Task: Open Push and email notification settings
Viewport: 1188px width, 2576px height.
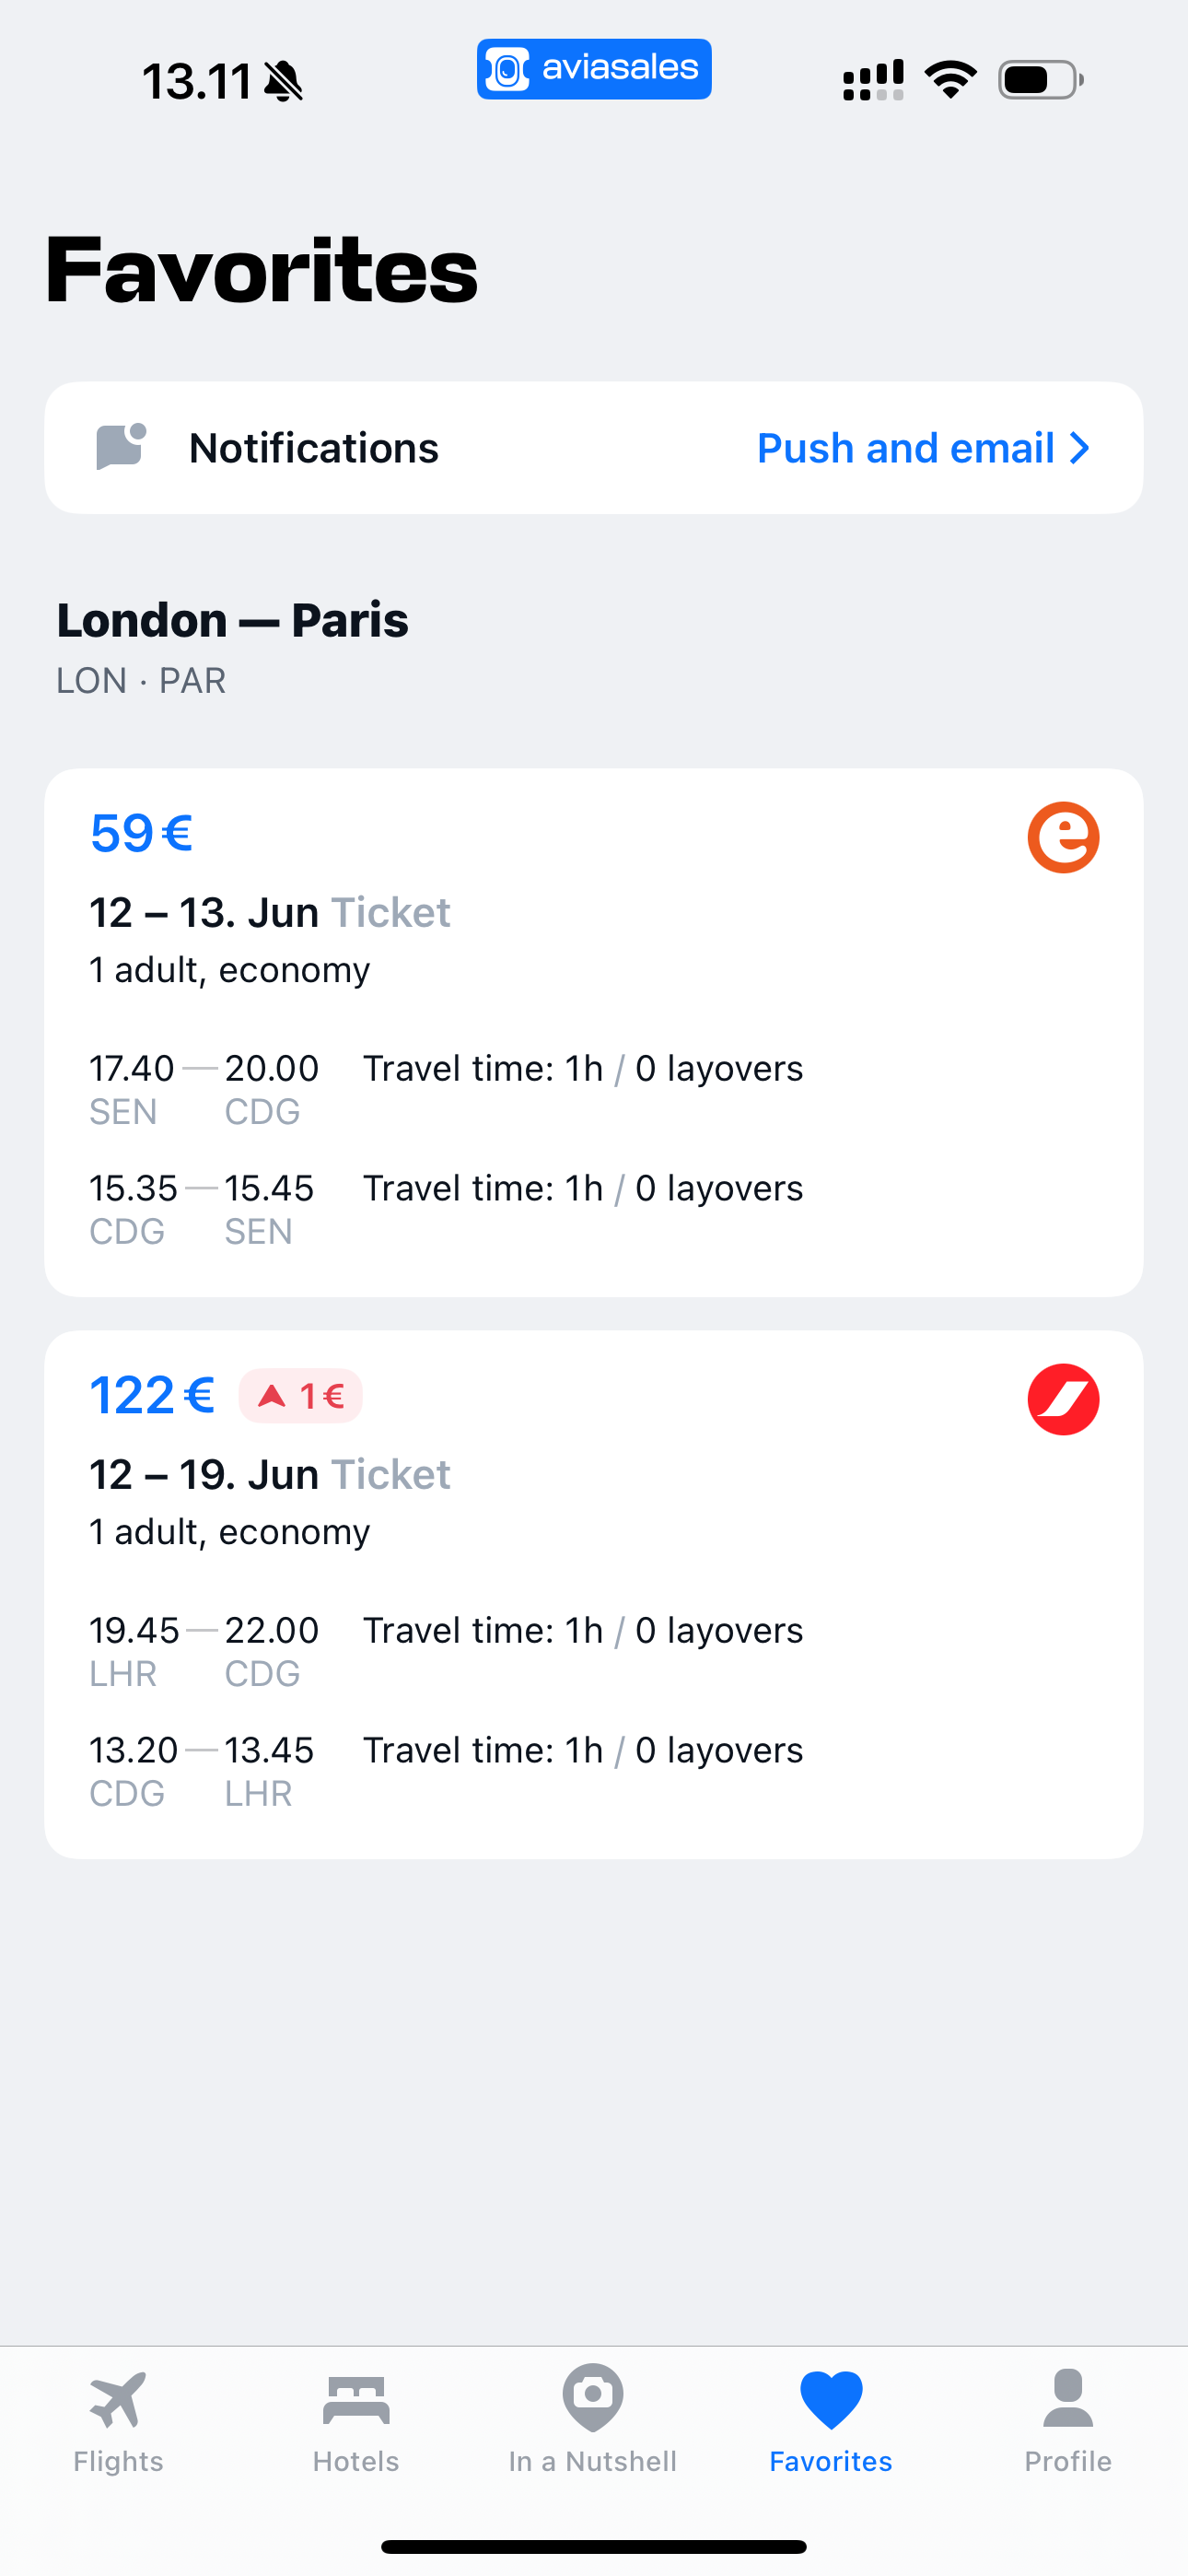Action: pyautogui.click(x=923, y=448)
